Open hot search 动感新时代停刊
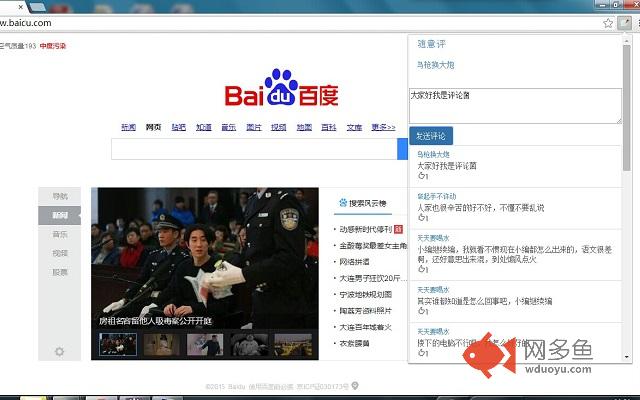Viewport: 640px width, 400px height. [366, 229]
